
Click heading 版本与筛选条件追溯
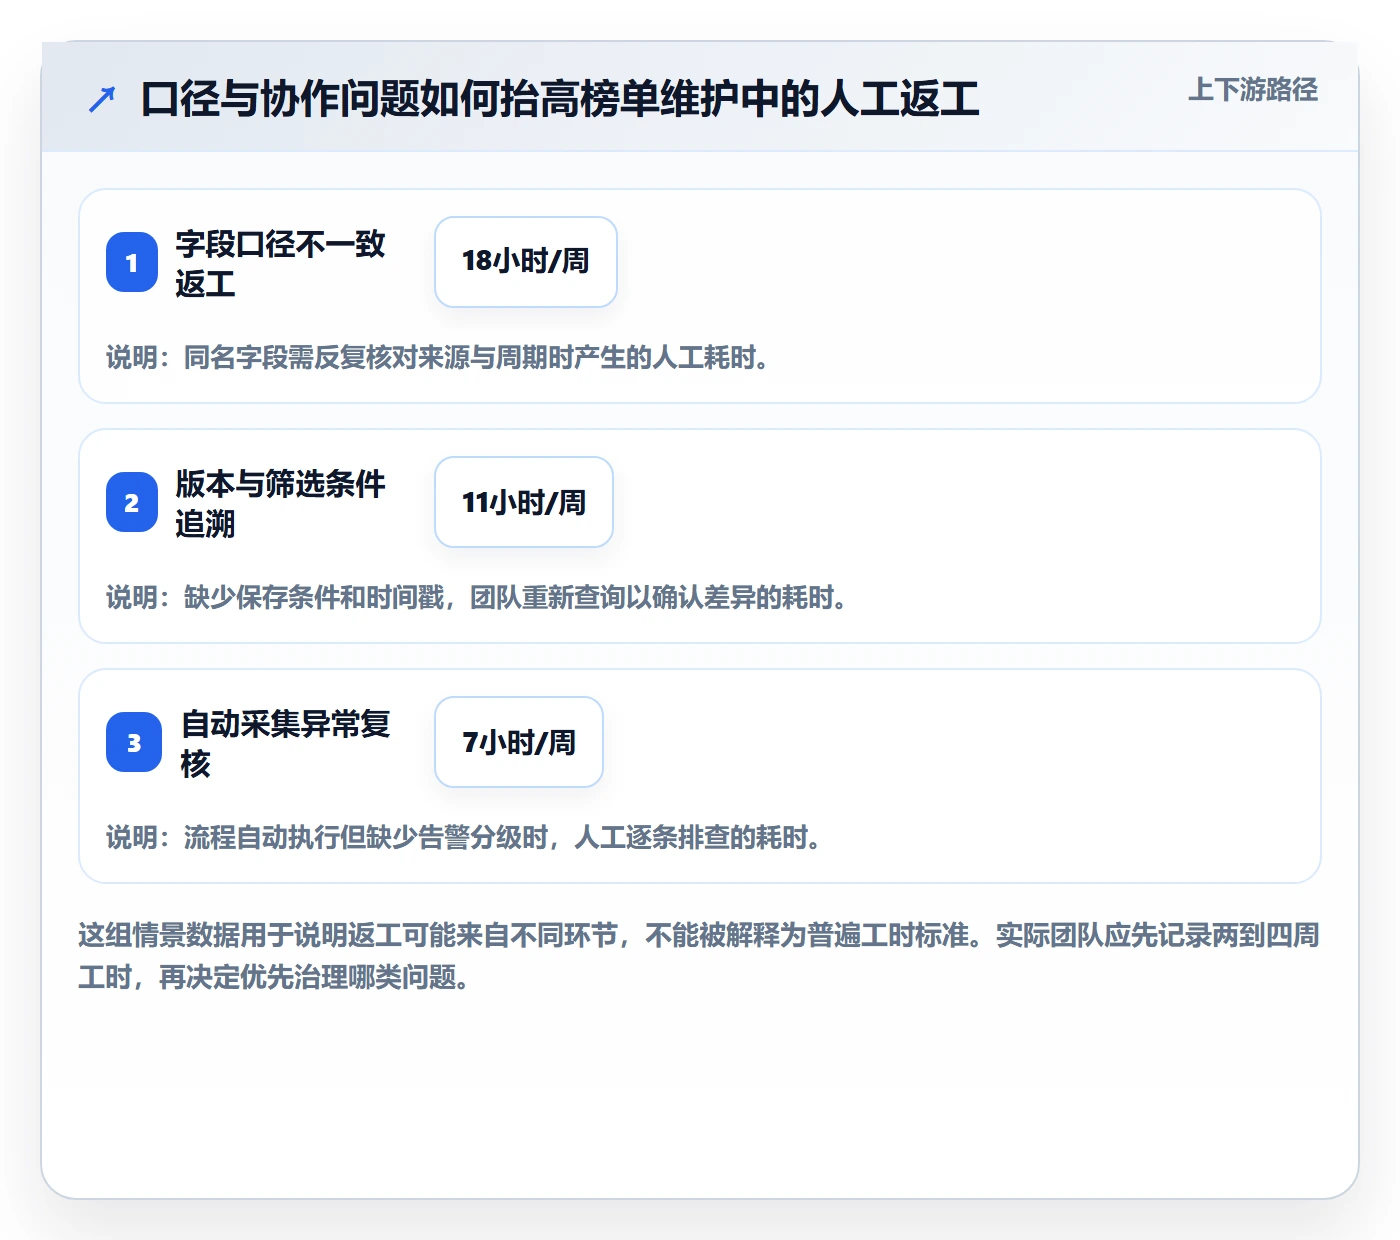280,503
